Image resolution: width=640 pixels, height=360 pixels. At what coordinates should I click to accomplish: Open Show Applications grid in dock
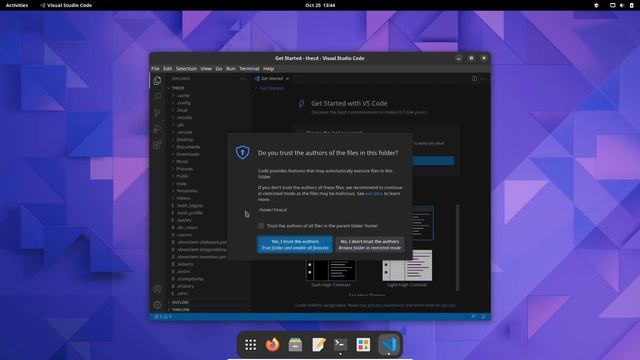click(x=251, y=344)
